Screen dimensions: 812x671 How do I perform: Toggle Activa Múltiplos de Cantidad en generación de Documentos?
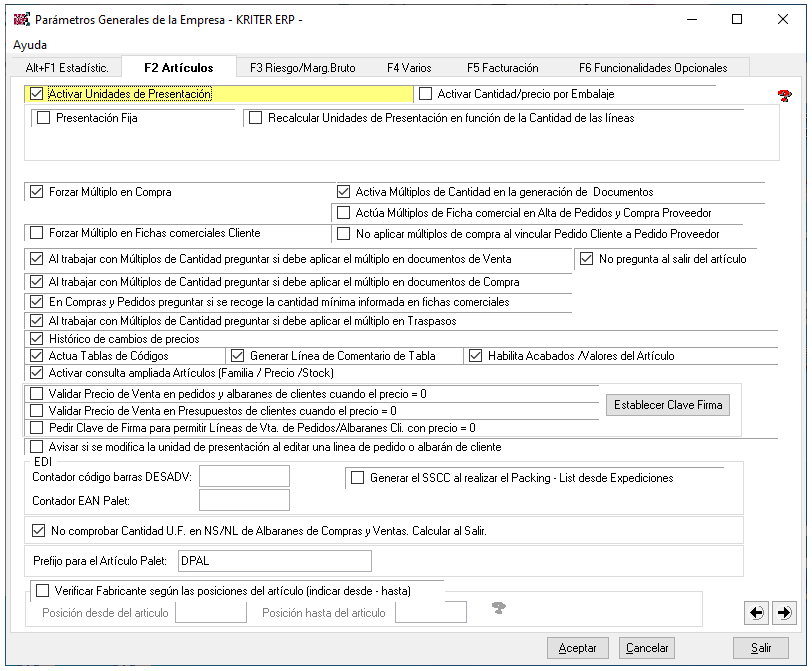pyautogui.click(x=343, y=192)
